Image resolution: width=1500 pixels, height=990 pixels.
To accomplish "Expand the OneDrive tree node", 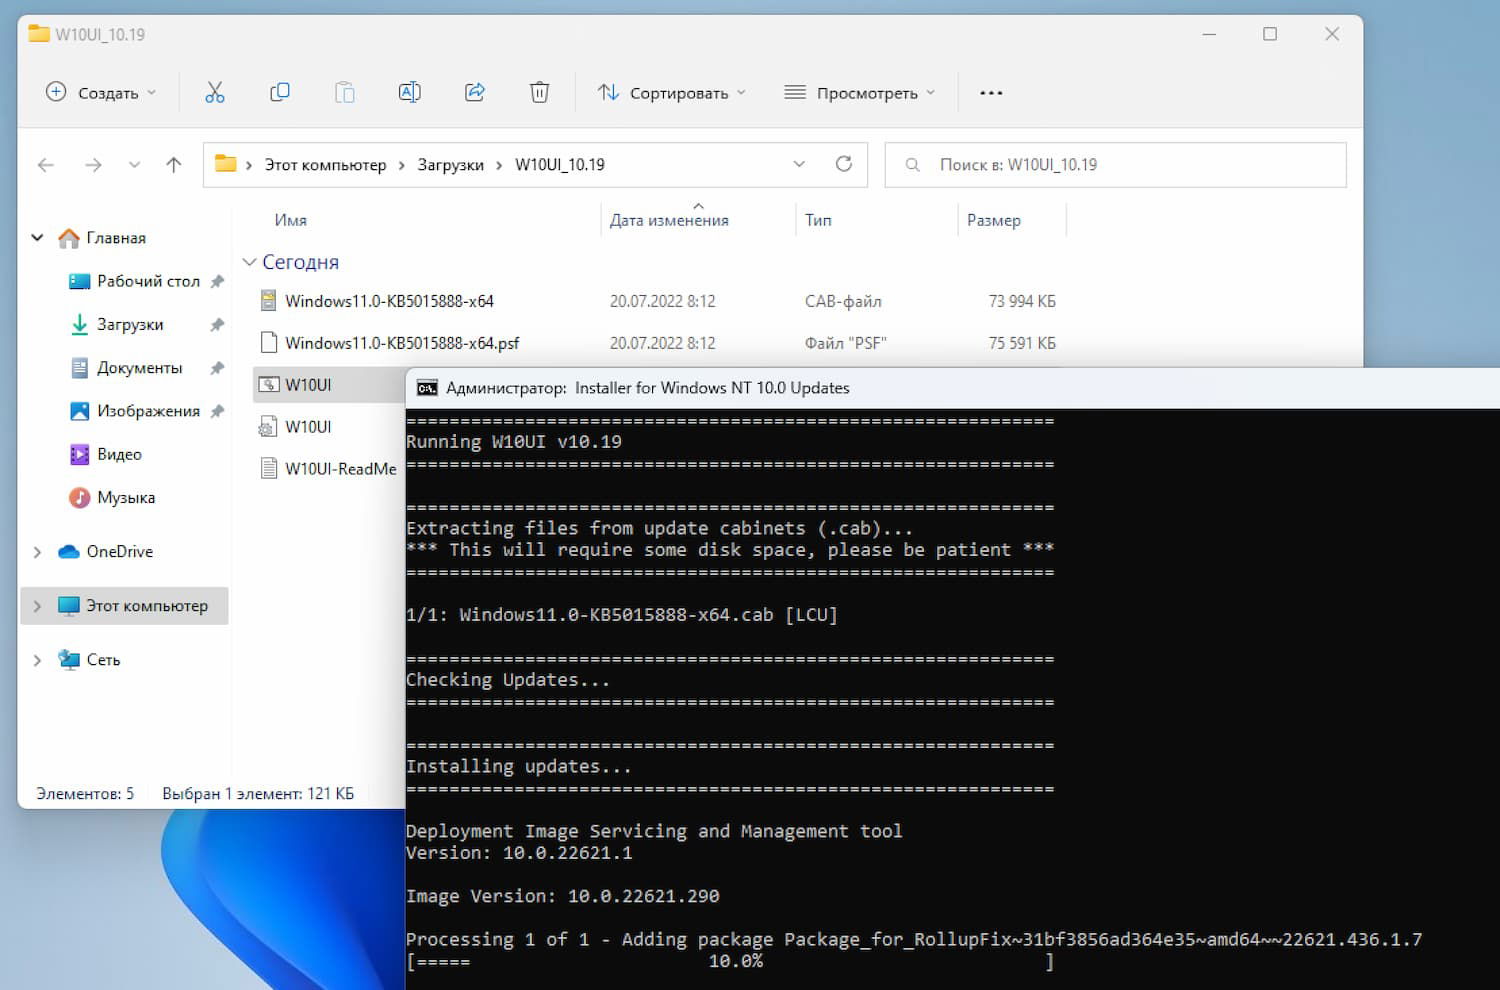I will pyautogui.click(x=37, y=552).
